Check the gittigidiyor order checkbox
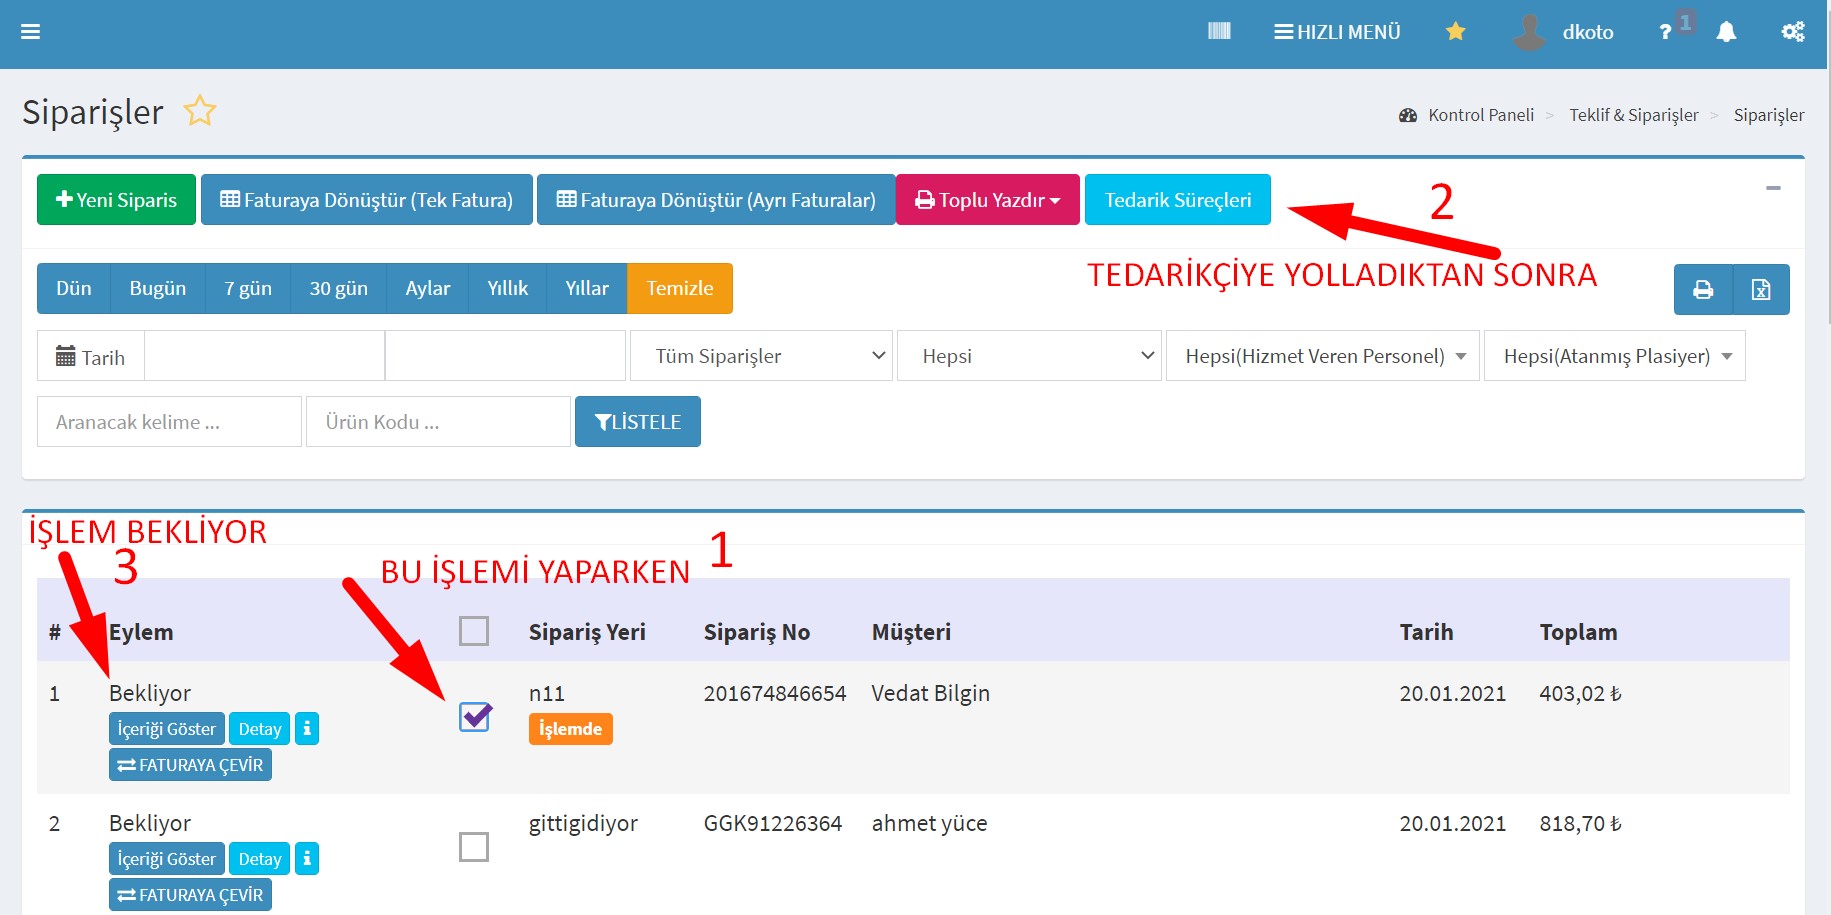Image resolution: width=1831 pixels, height=915 pixels. pos(473,847)
